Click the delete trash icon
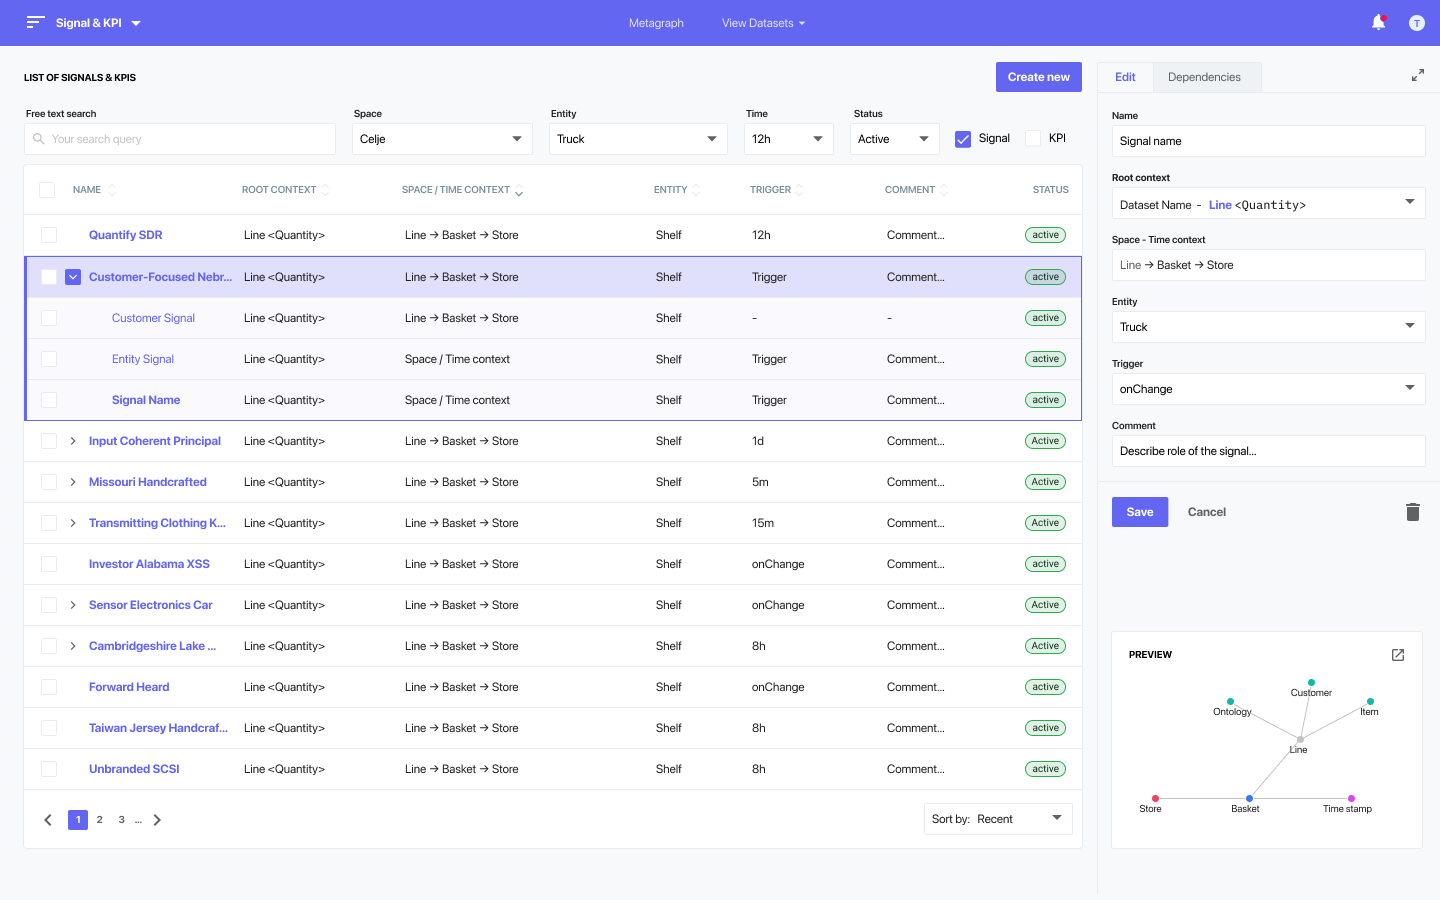The height and width of the screenshot is (900, 1440). (1412, 512)
